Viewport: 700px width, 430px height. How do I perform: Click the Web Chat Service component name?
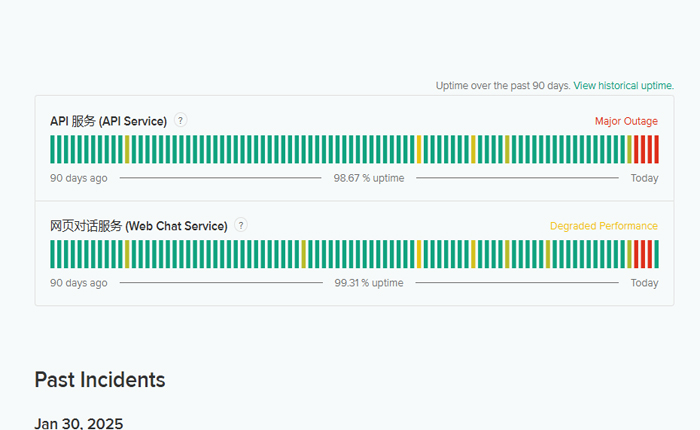(138, 226)
